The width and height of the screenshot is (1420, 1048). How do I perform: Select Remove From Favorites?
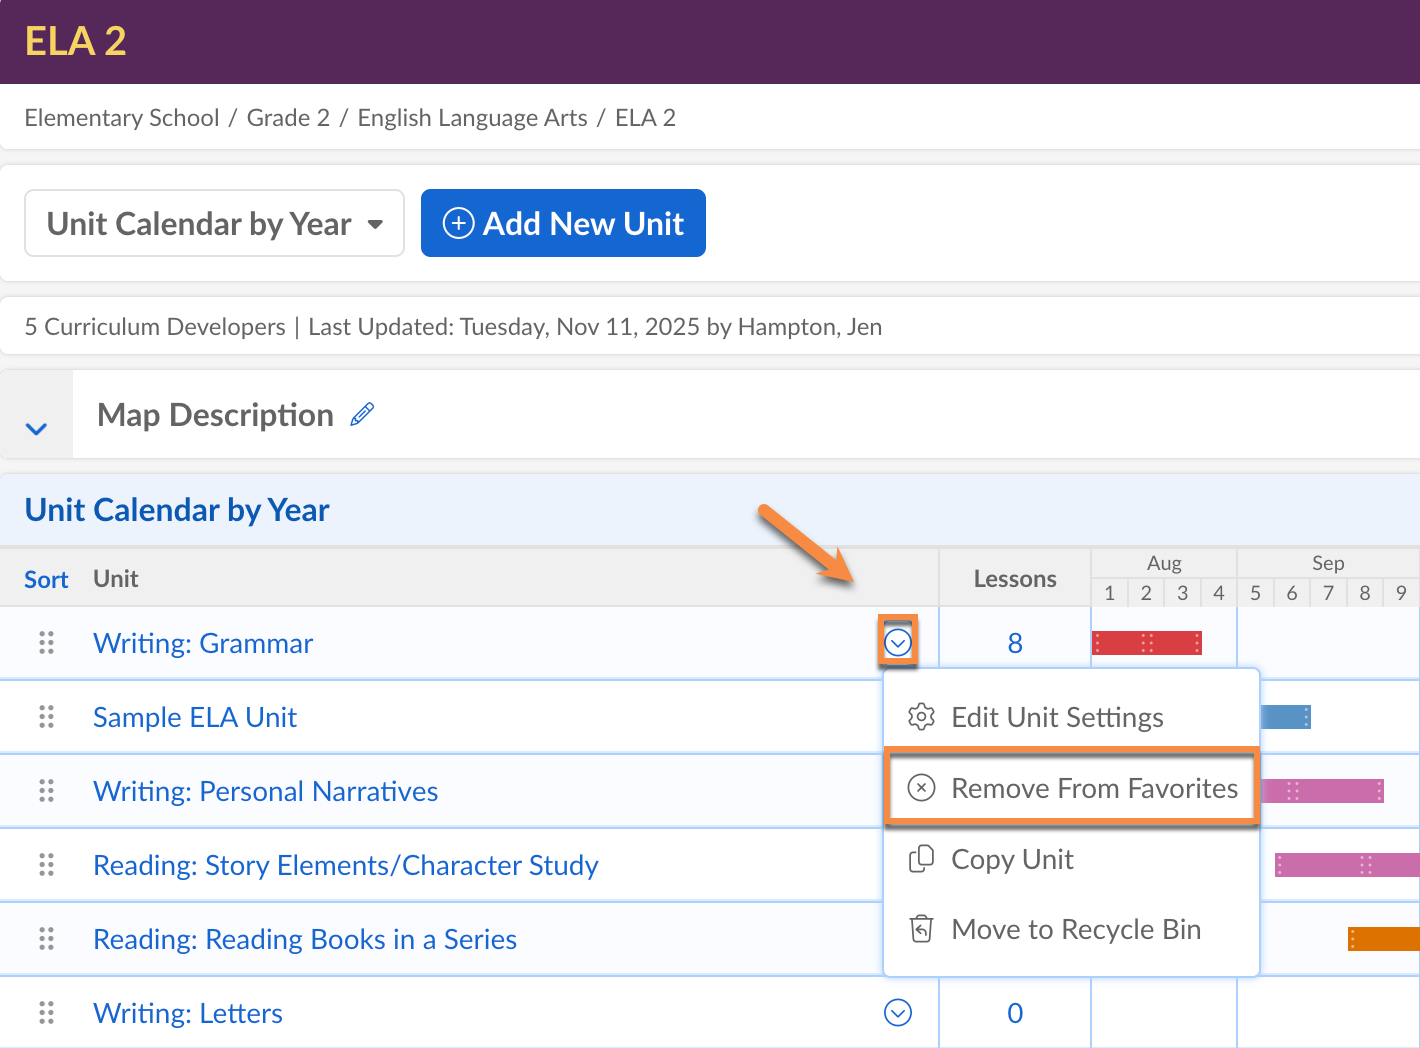point(1093,788)
